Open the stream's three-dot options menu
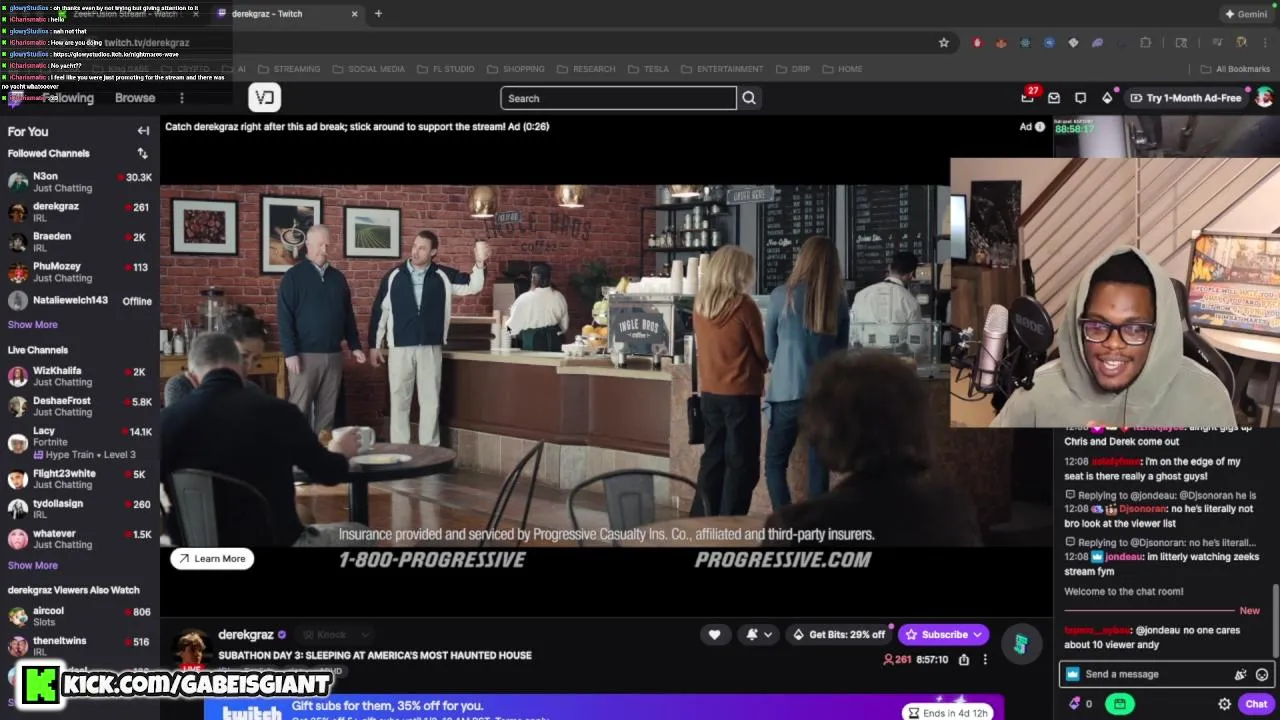 (x=985, y=660)
